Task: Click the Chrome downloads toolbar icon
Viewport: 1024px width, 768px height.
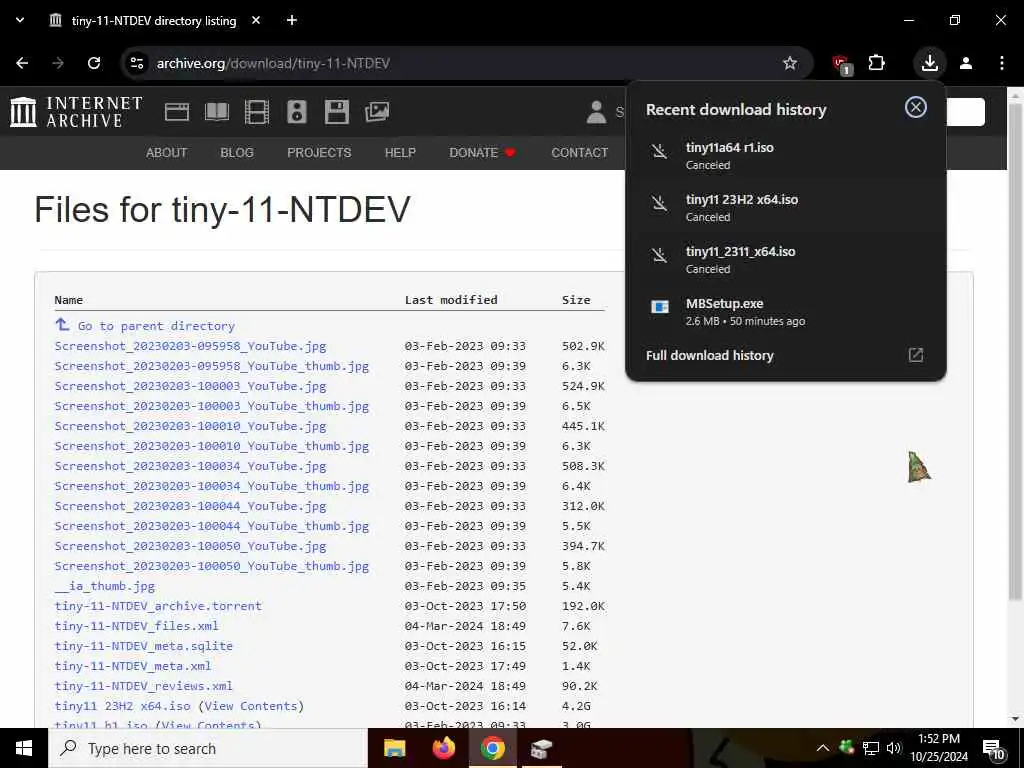Action: point(930,63)
